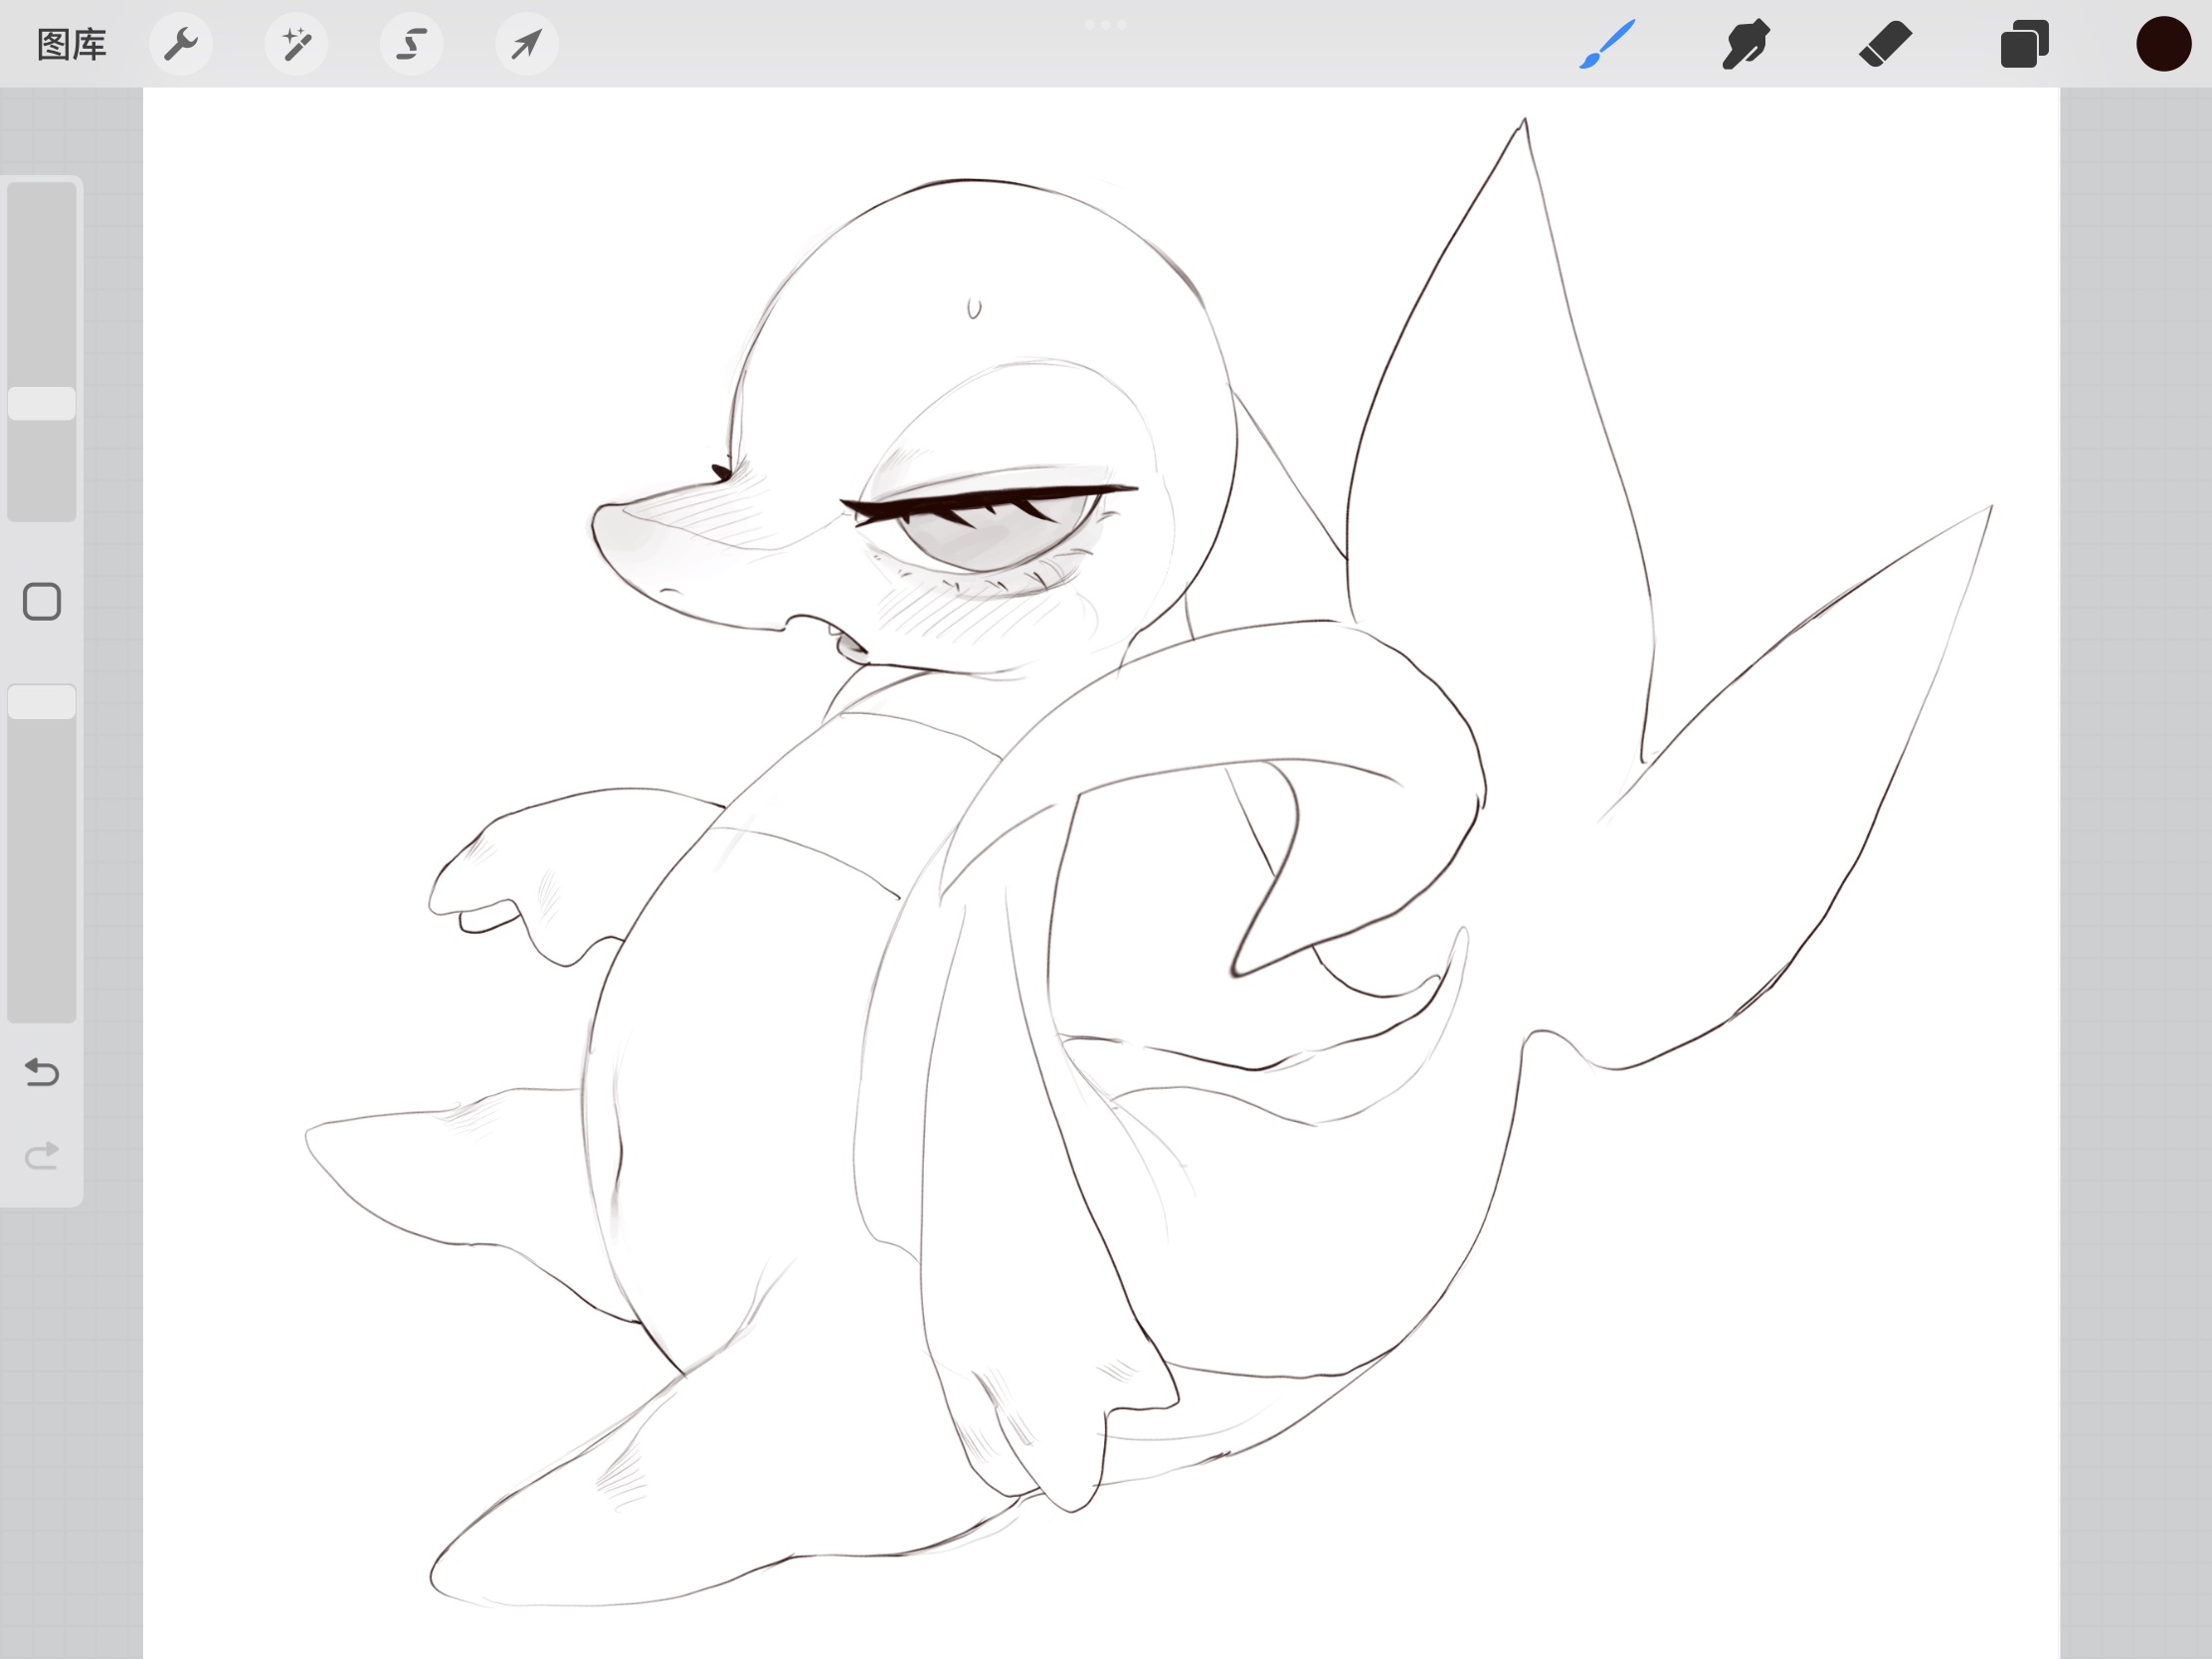The image size is (2212, 1659).
Task: Select the Smudge tool
Action: point(1746,45)
